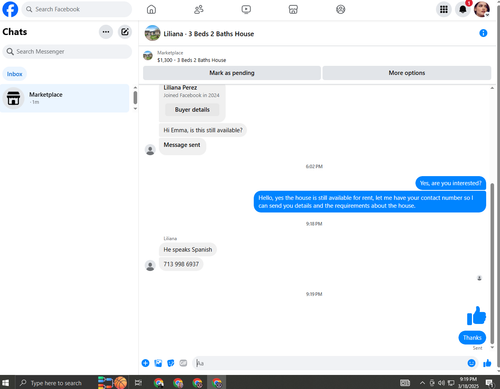Click the 'Yes, are you interested?' sent message

click(x=451, y=183)
